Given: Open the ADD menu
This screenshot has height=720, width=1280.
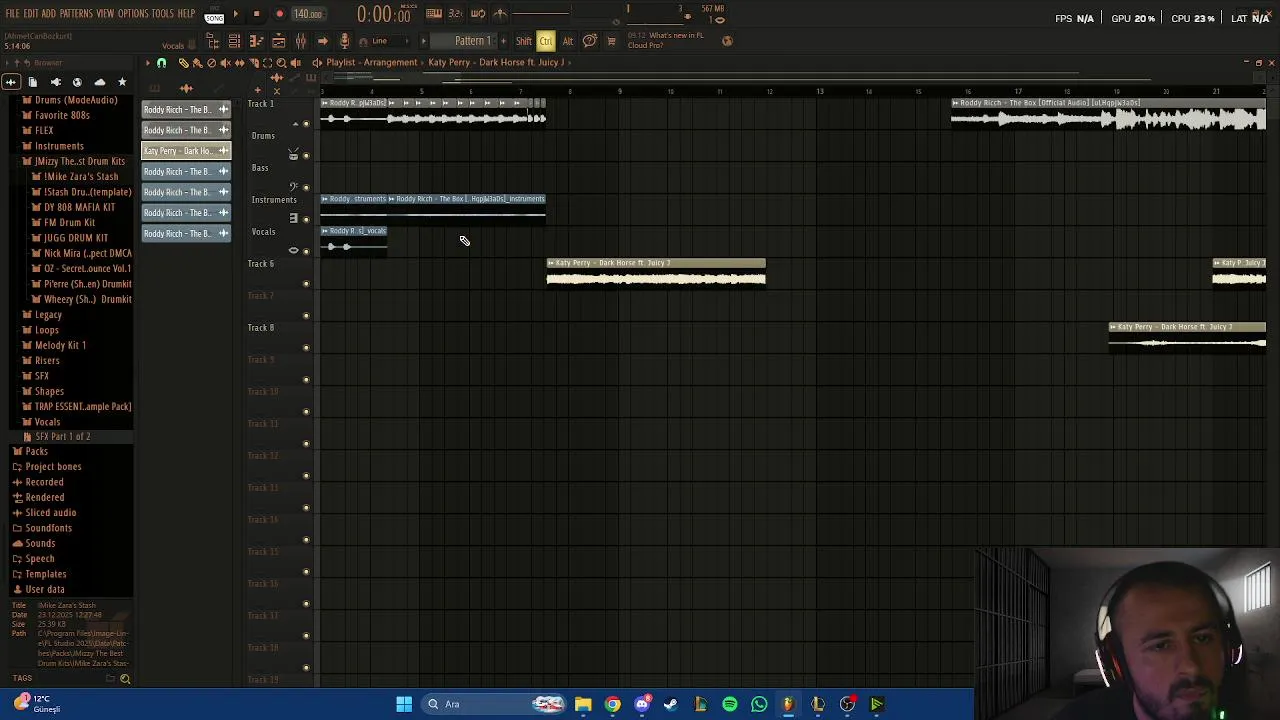Looking at the screenshot, I should (x=49, y=14).
